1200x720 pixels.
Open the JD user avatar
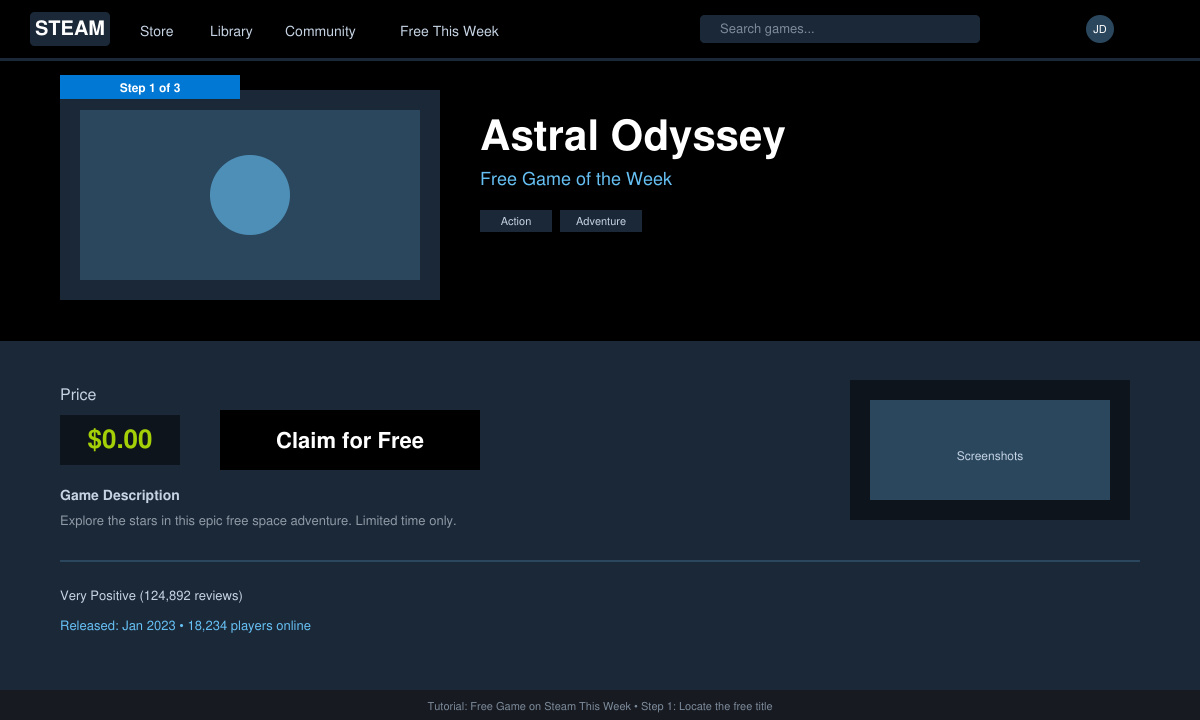point(1100,29)
